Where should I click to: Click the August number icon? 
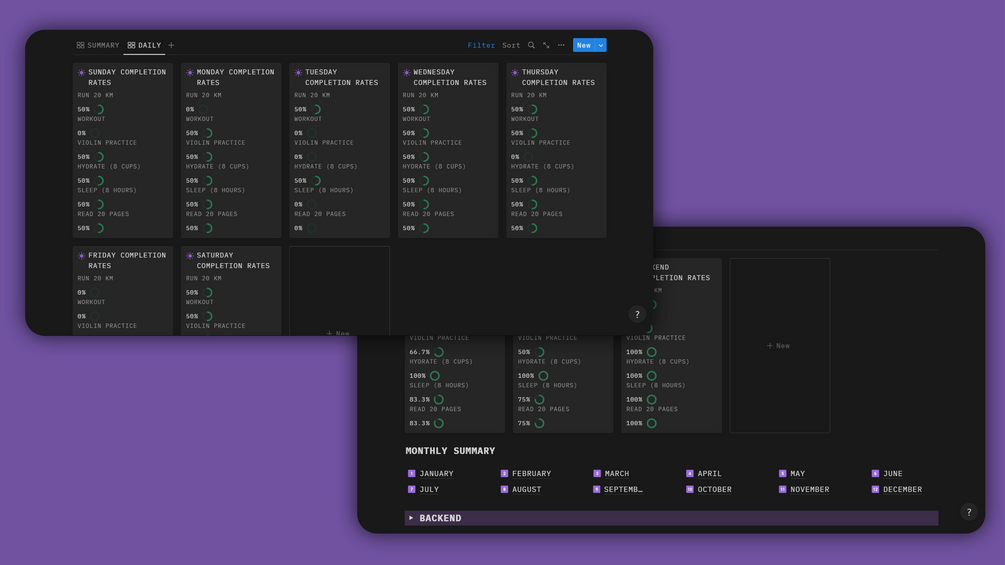504,489
